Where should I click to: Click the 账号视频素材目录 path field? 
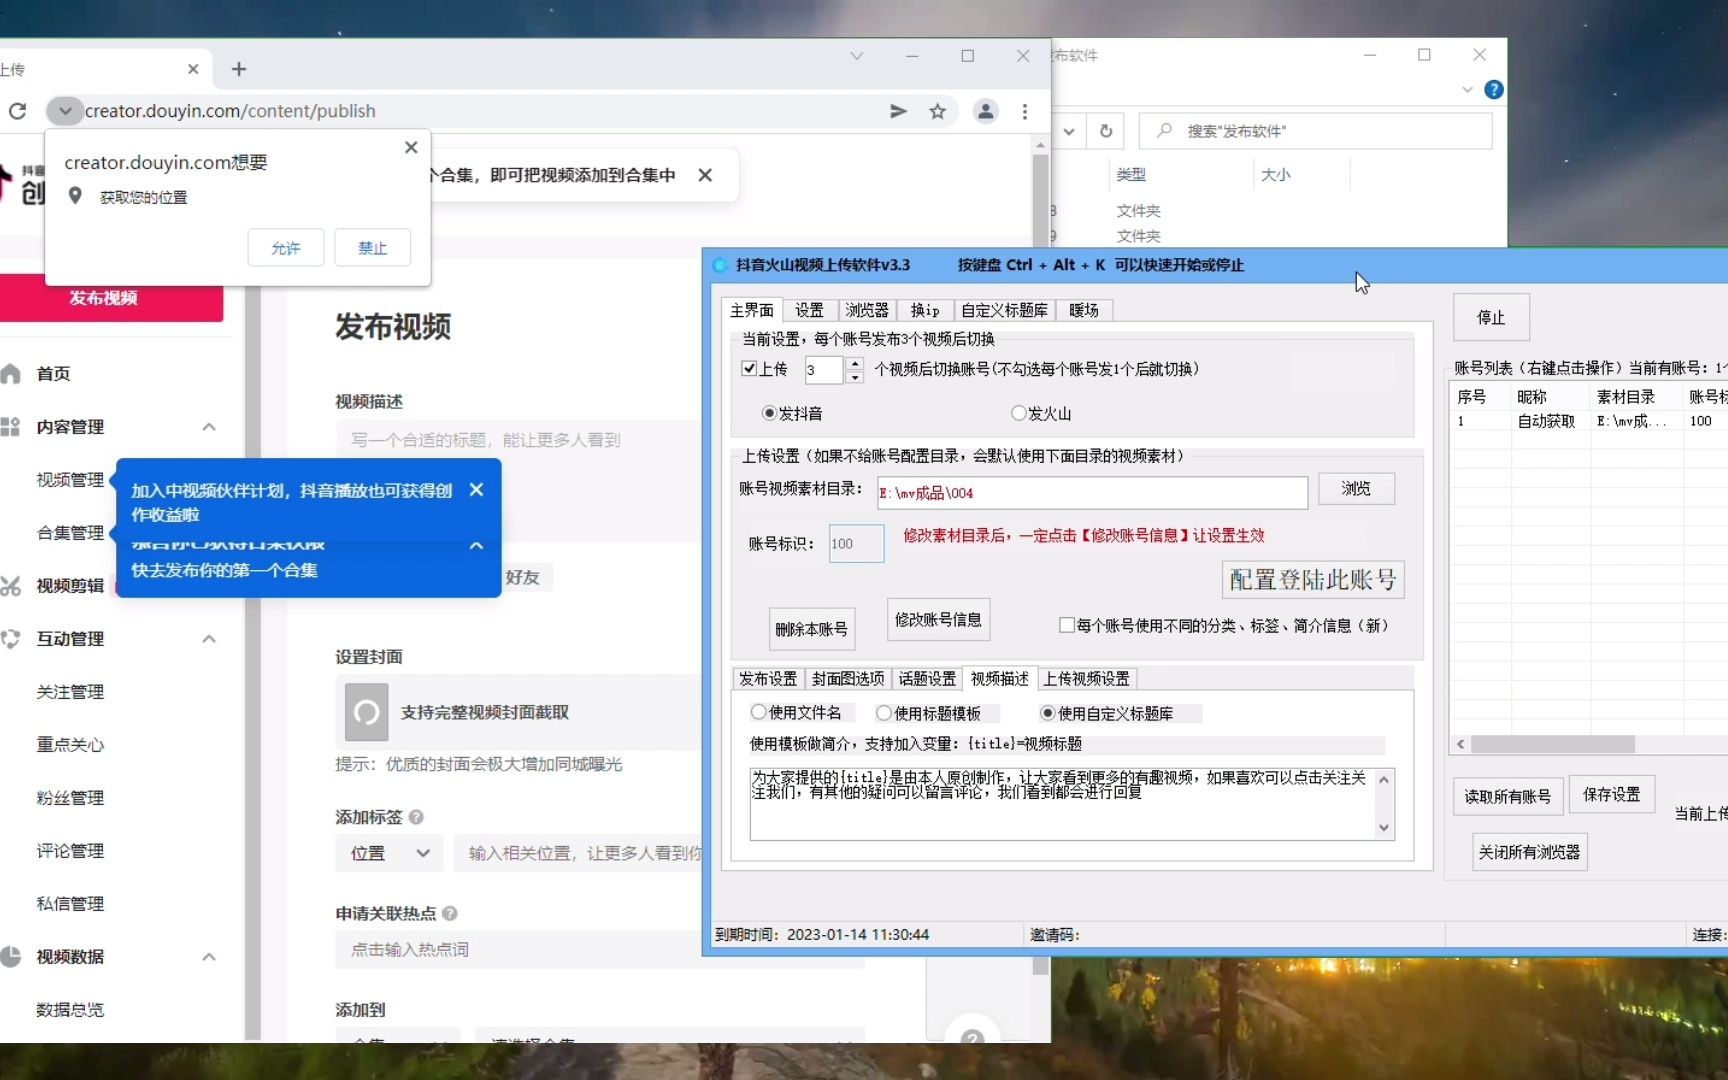[x=1092, y=492]
